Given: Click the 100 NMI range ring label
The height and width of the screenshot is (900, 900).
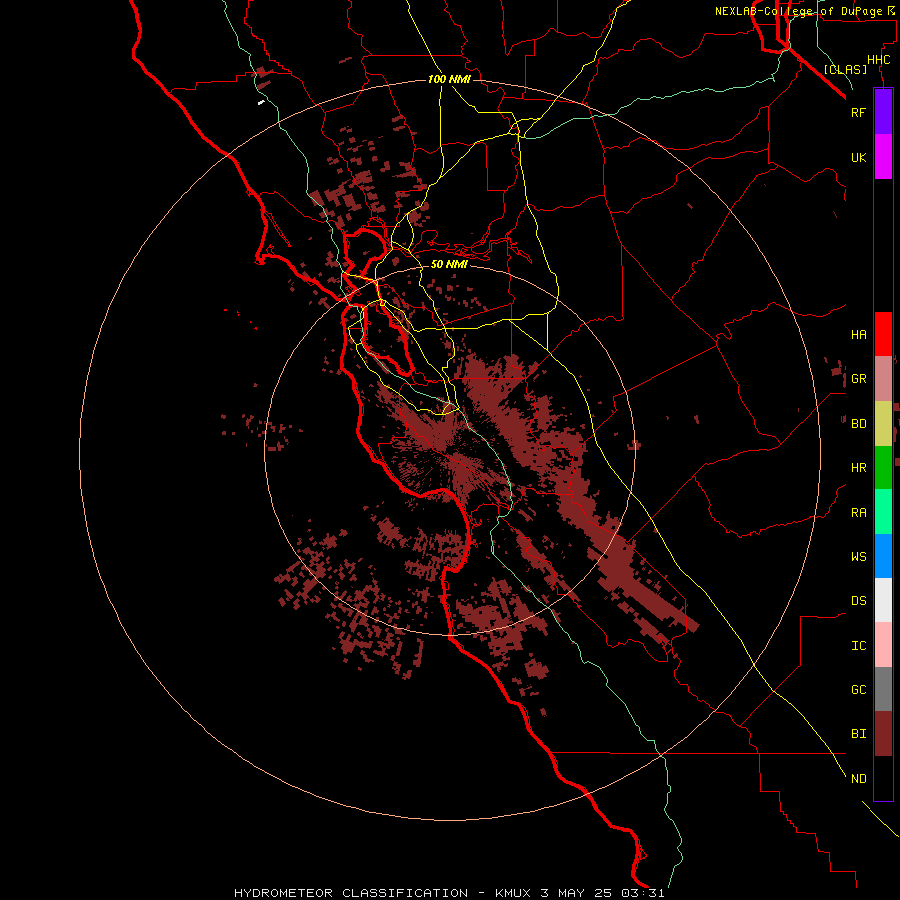Looking at the screenshot, I should click(449, 79).
